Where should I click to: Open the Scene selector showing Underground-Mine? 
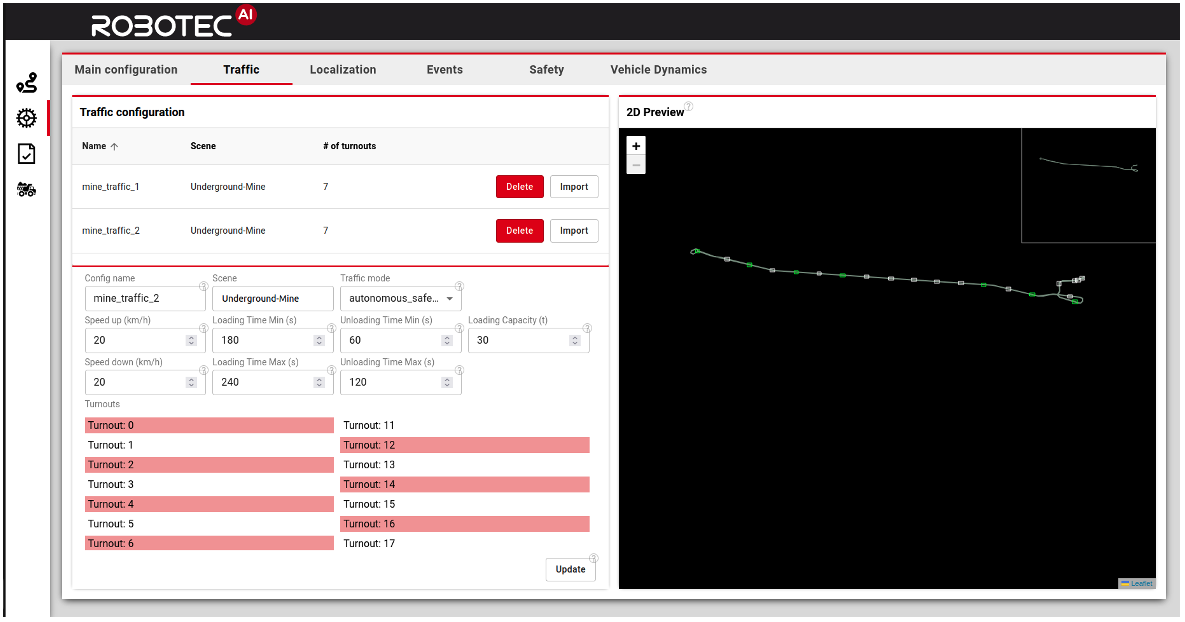pos(271,298)
